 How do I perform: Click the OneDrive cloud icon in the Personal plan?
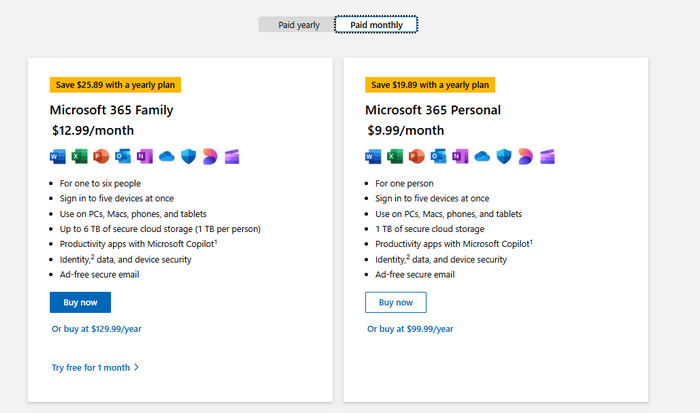point(482,156)
